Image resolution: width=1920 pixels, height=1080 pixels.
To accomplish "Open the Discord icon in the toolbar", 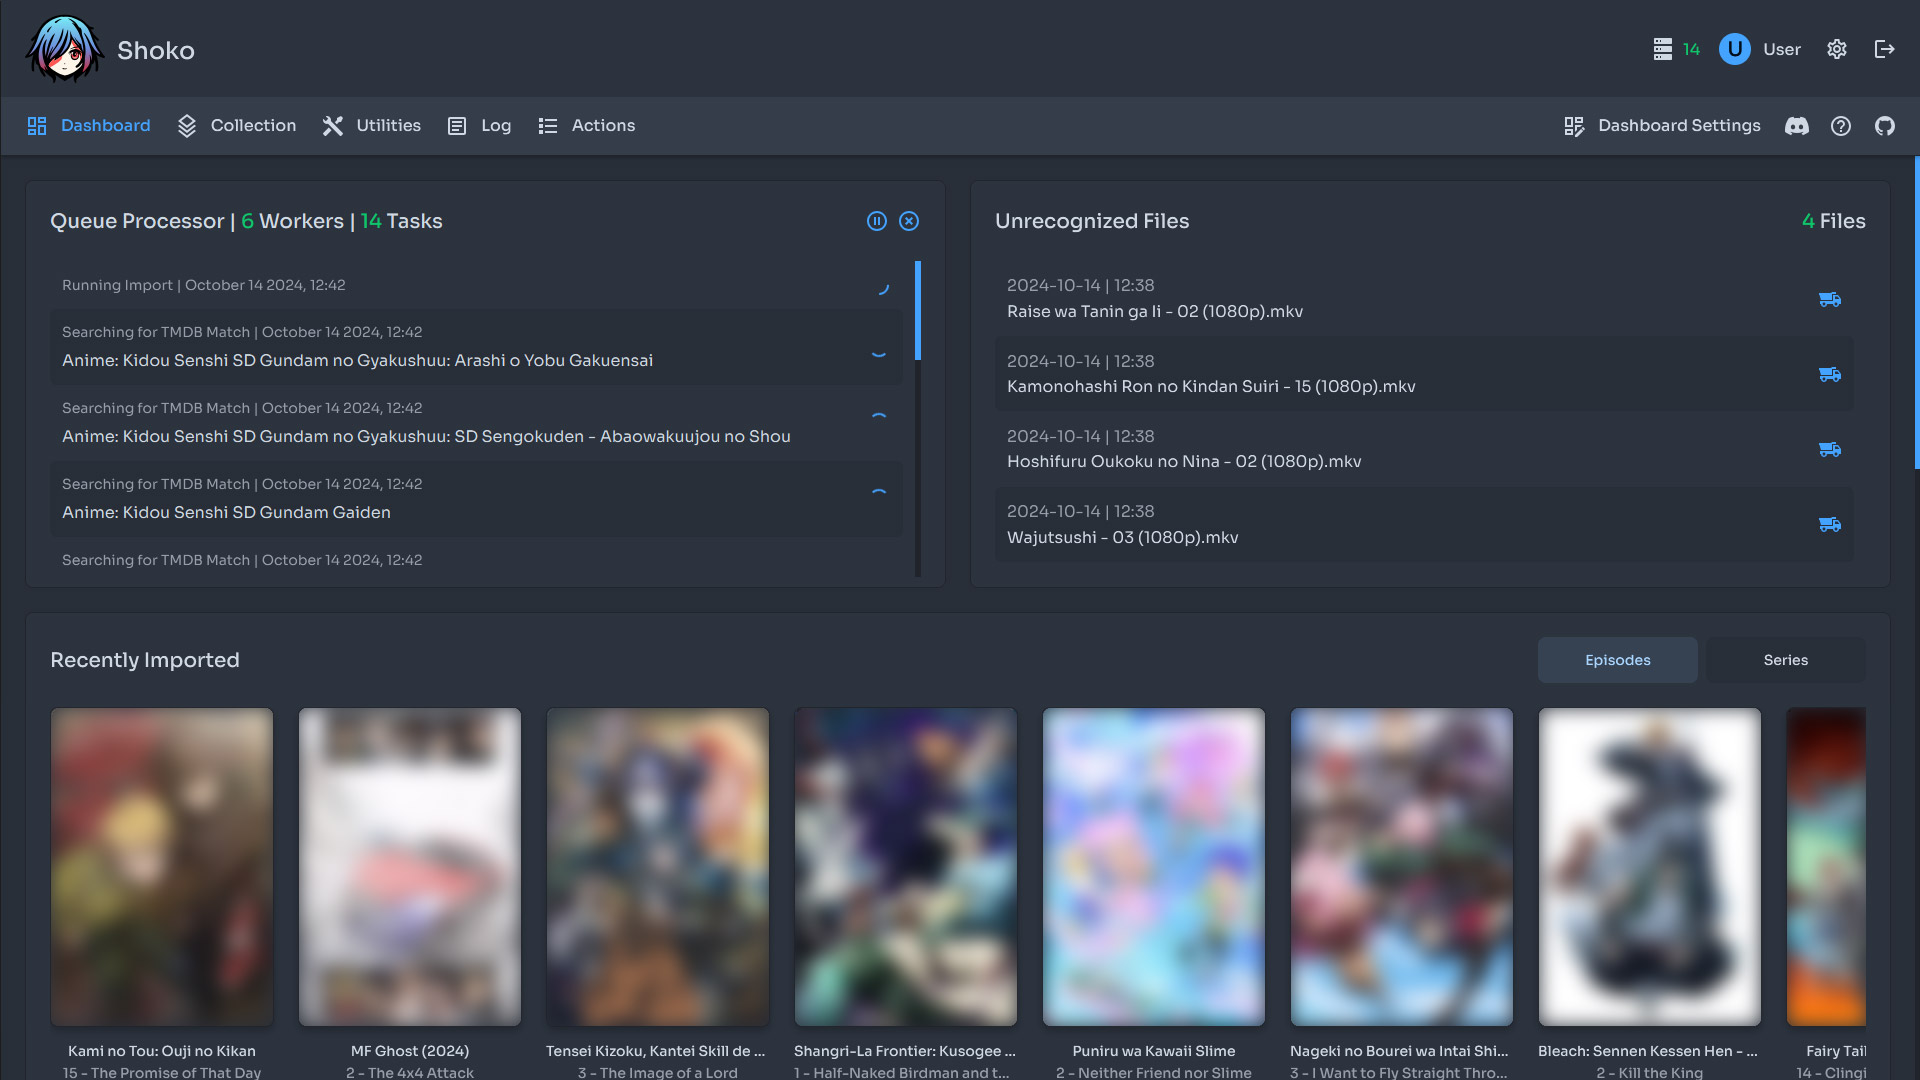I will pos(1796,126).
